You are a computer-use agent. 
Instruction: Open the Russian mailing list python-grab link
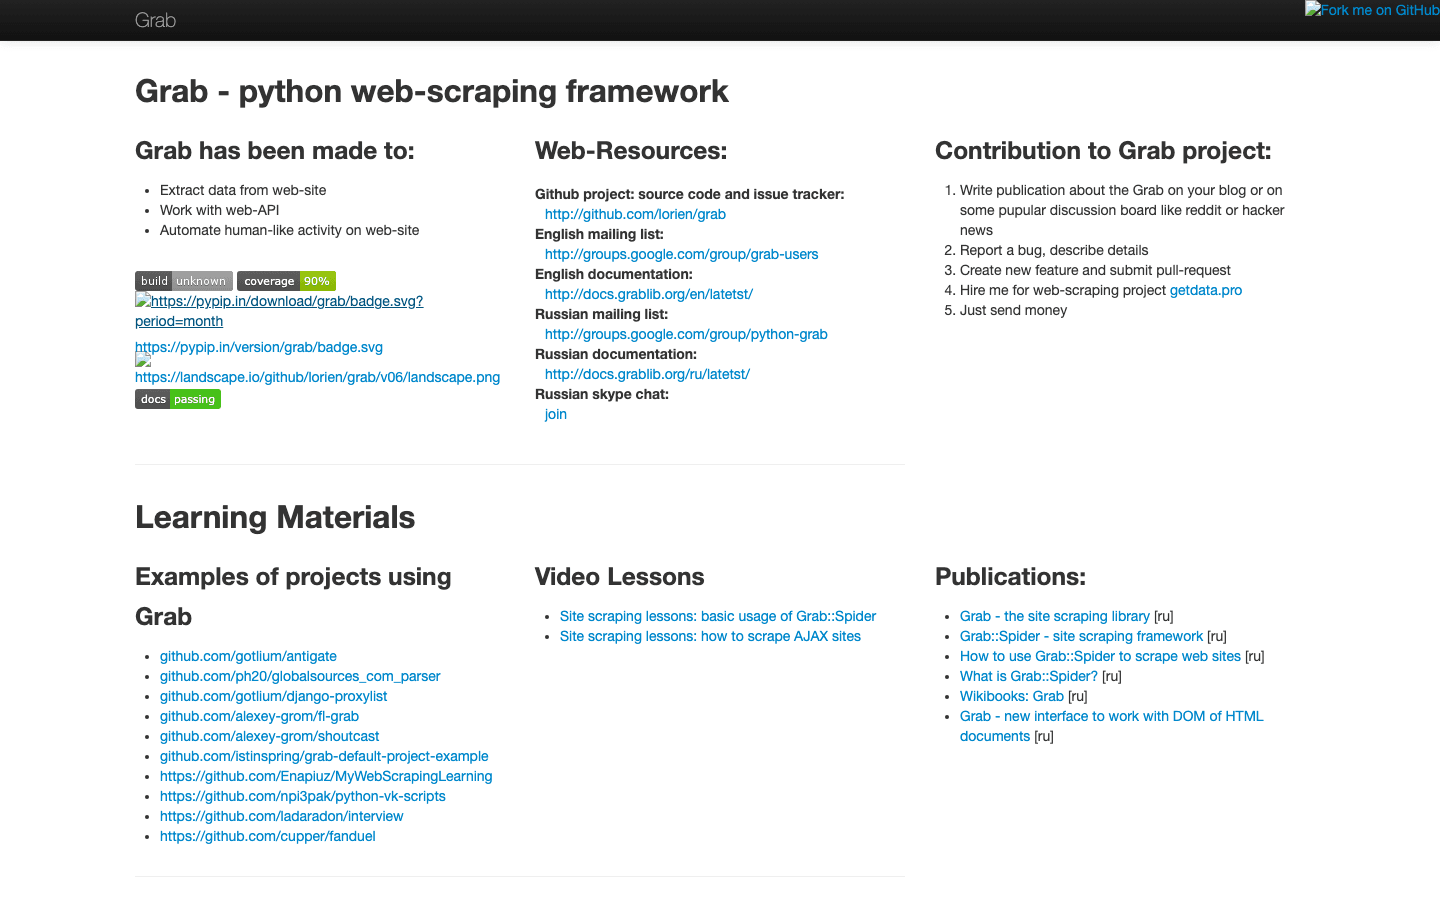click(686, 334)
